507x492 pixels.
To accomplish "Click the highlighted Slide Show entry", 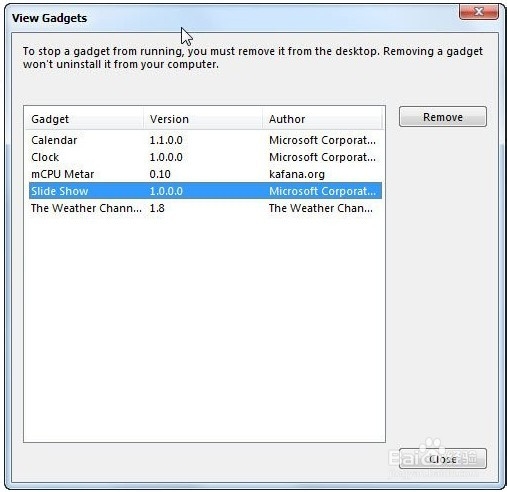I will point(205,191).
